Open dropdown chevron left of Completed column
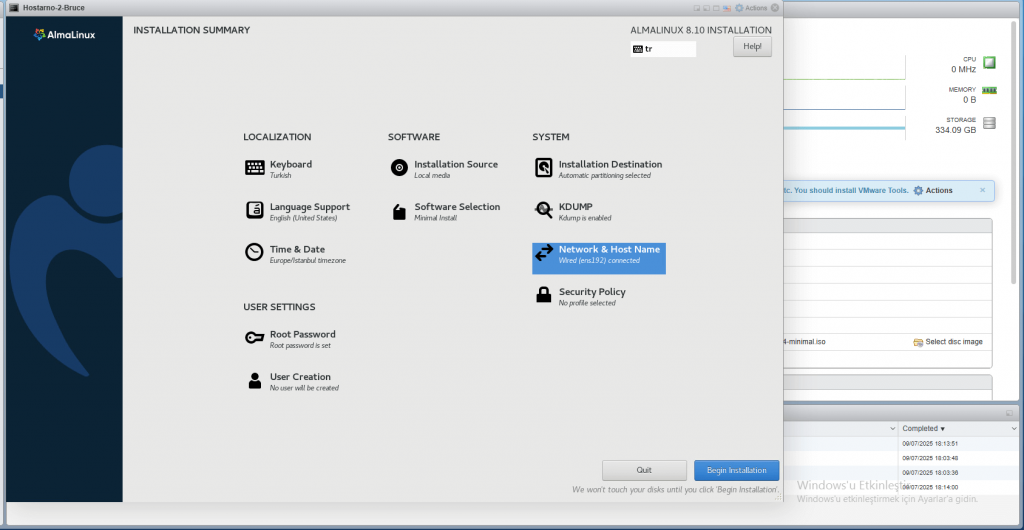 click(893, 429)
